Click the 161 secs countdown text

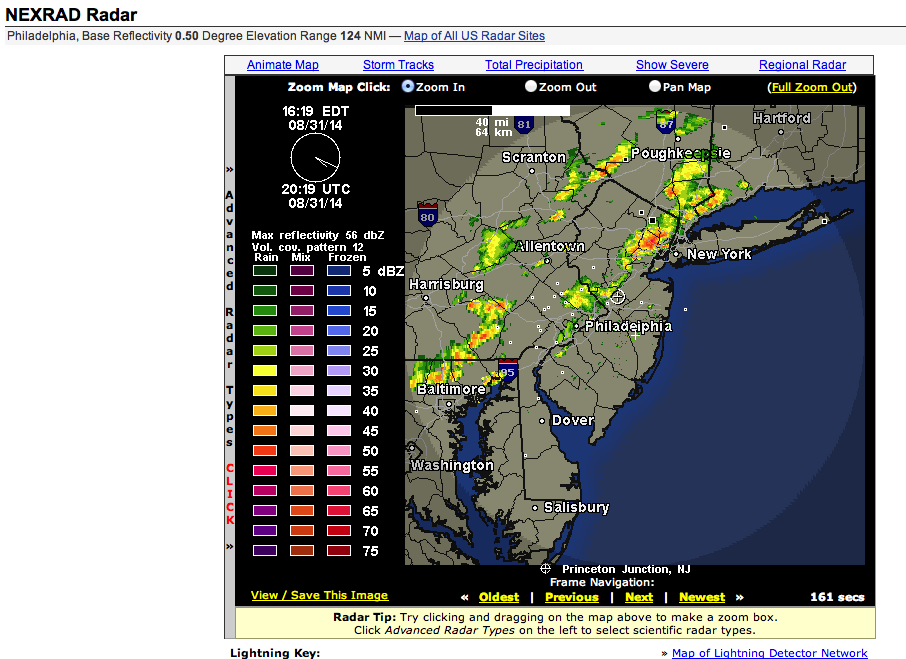click(x=837, y=597)
